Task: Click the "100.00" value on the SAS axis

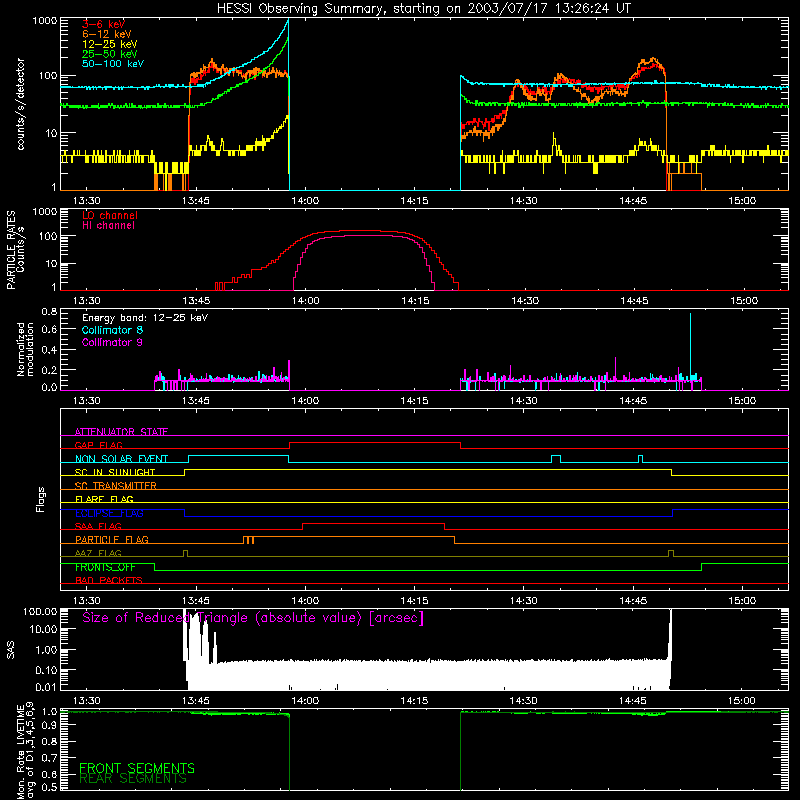Action: pos(40,611)
